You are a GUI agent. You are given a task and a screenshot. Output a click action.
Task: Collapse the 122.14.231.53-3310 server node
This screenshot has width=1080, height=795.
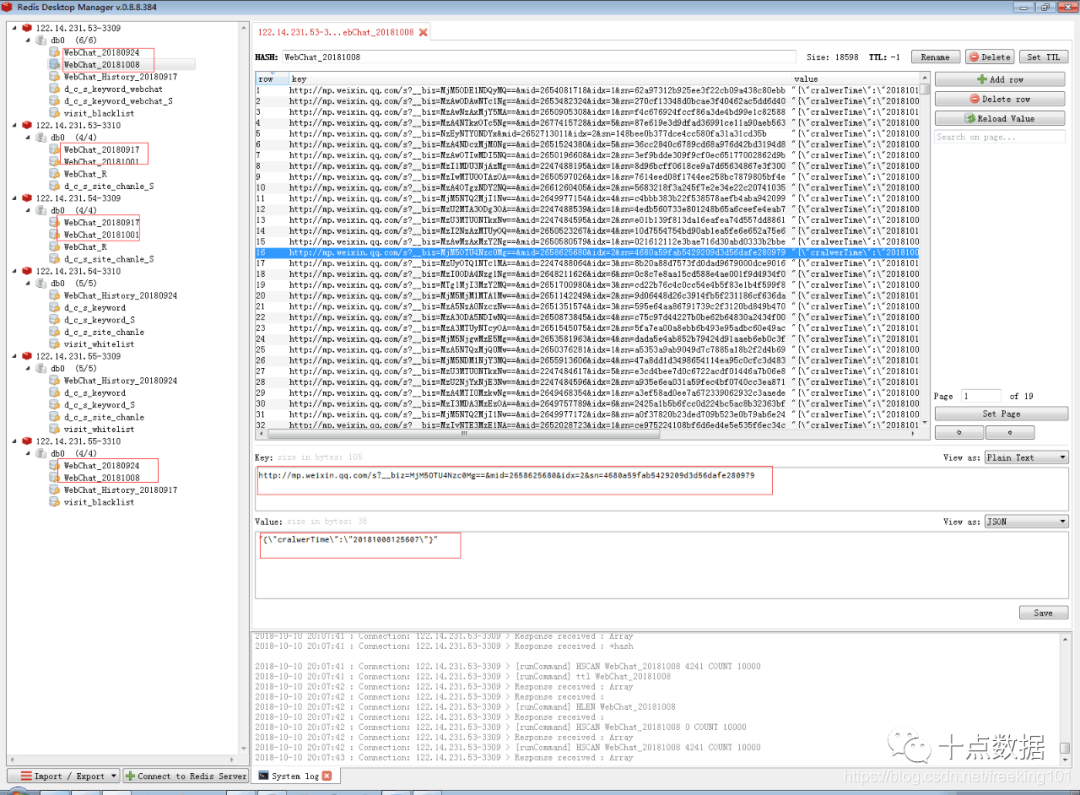click(x=14, y=125)
